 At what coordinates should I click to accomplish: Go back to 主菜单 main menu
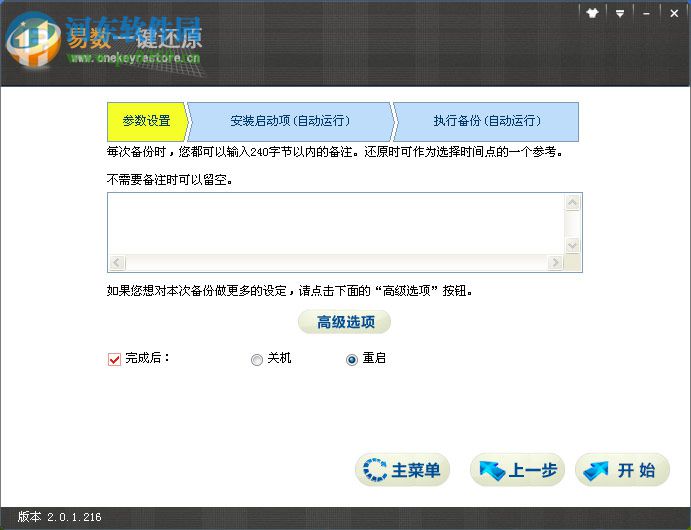coord(402,470)
